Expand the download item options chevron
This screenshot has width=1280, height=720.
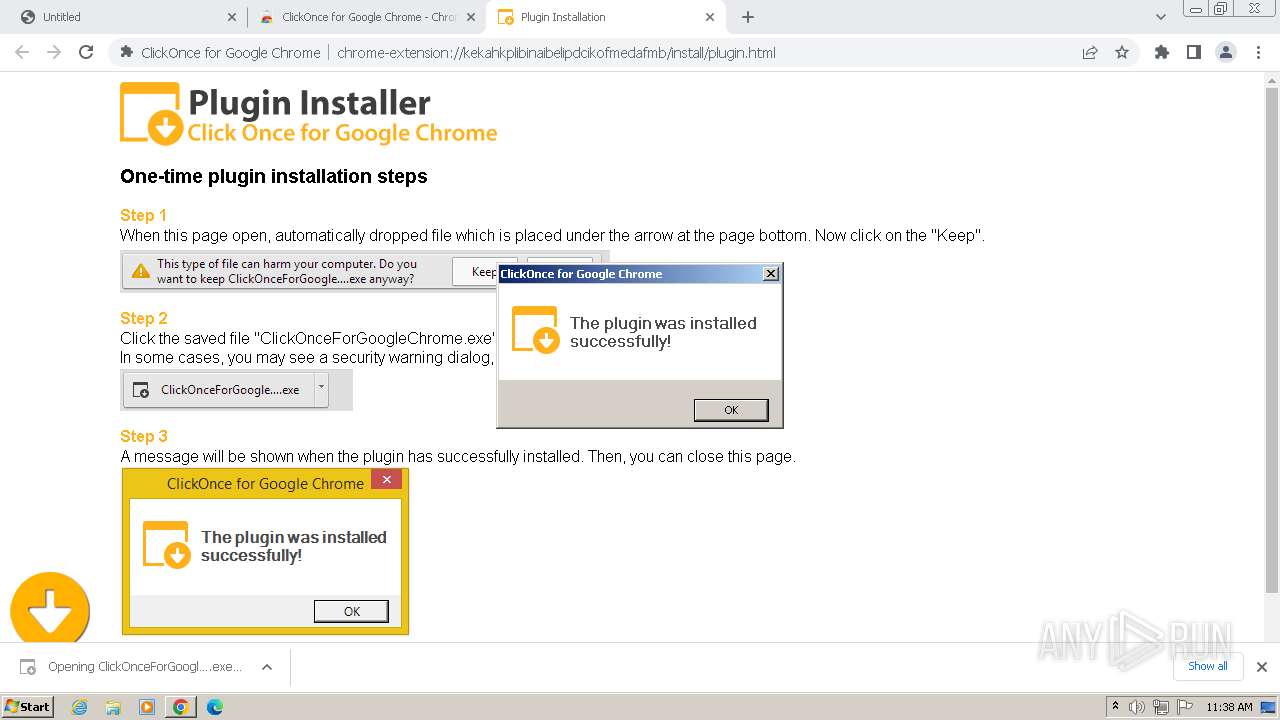[267, 667]
